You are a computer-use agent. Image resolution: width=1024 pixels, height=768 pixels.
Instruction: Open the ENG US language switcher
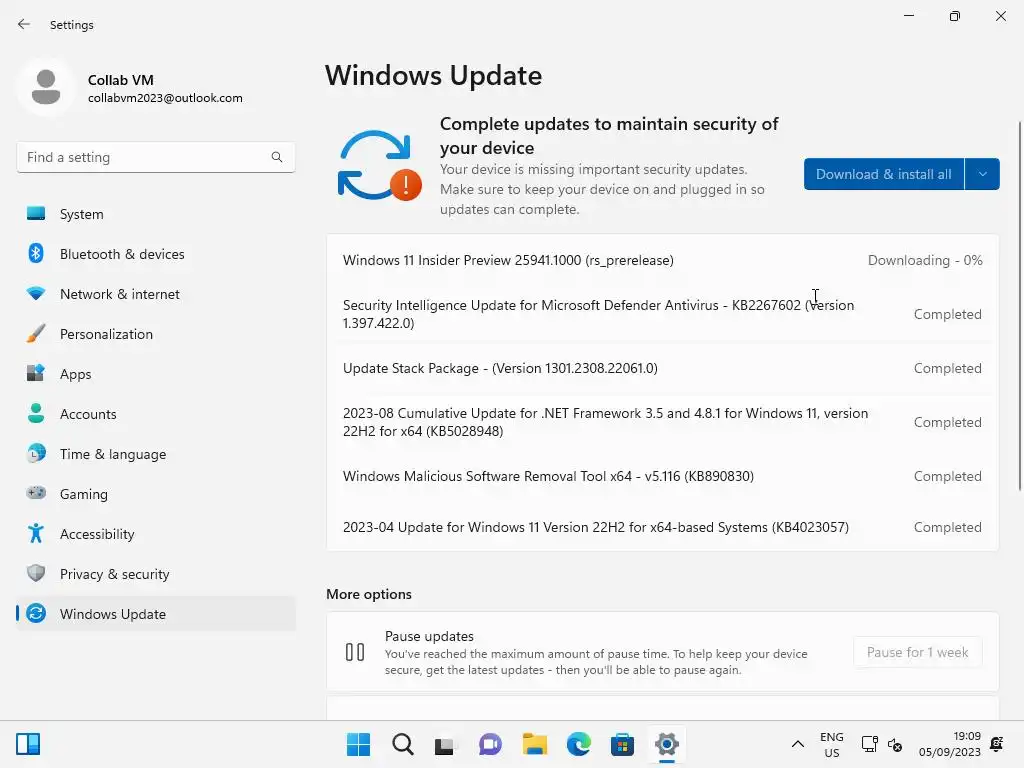tap(831, 744)
